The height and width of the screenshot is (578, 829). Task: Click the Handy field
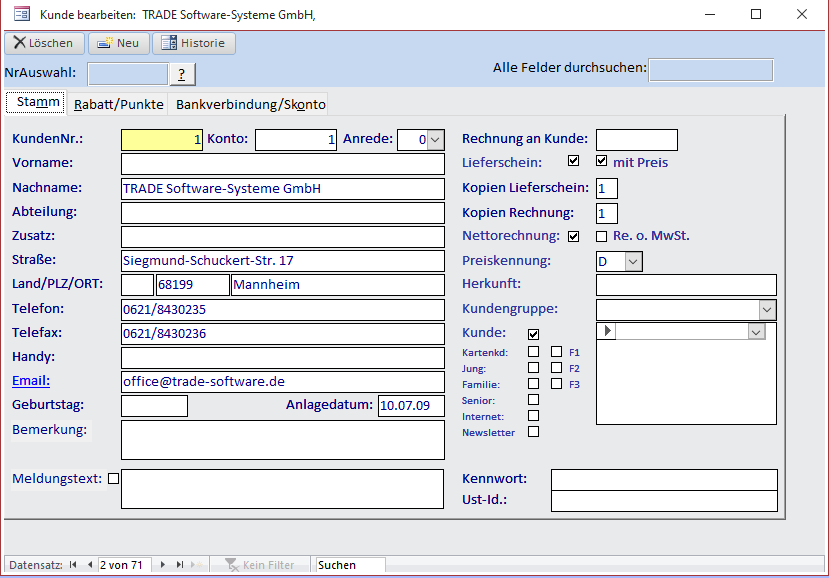(x=283, y=358)
